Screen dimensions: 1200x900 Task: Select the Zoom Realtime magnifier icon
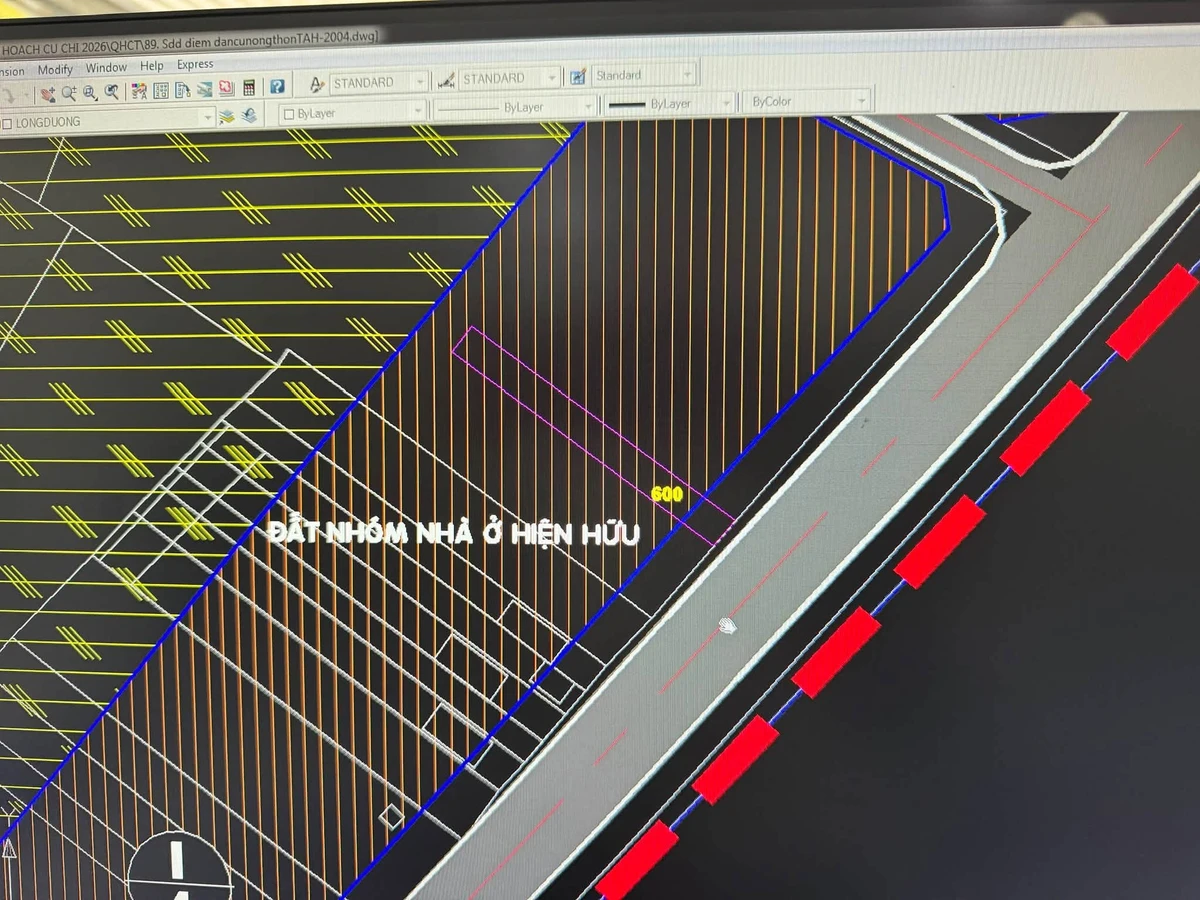coord(68,93)
